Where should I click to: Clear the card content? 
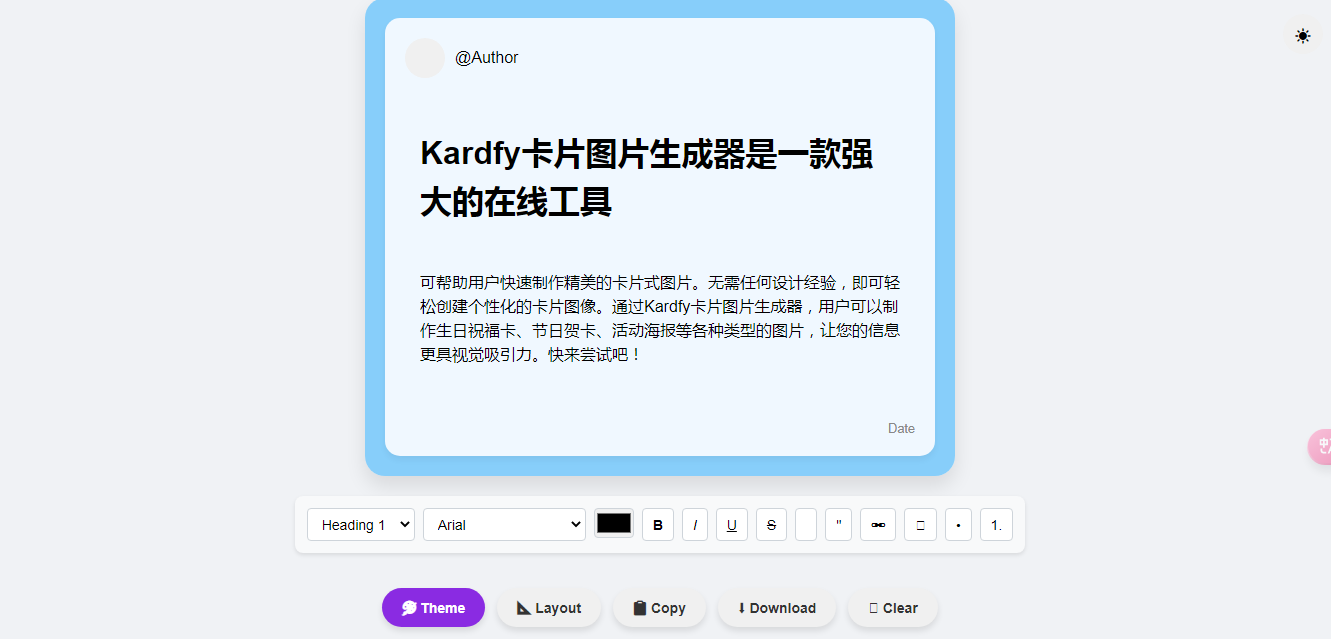892,607
